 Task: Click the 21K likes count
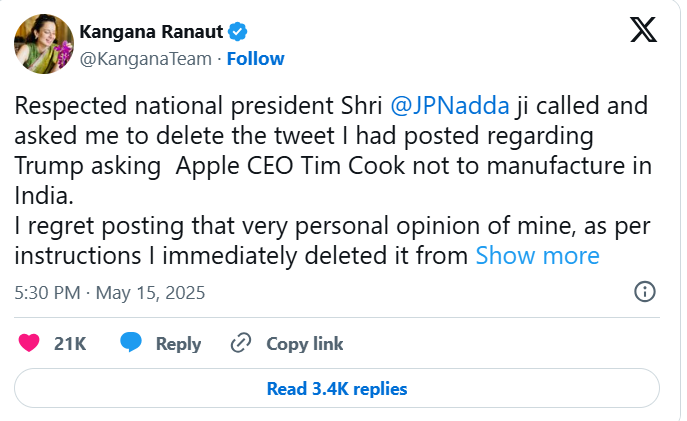tap(70, 343)
